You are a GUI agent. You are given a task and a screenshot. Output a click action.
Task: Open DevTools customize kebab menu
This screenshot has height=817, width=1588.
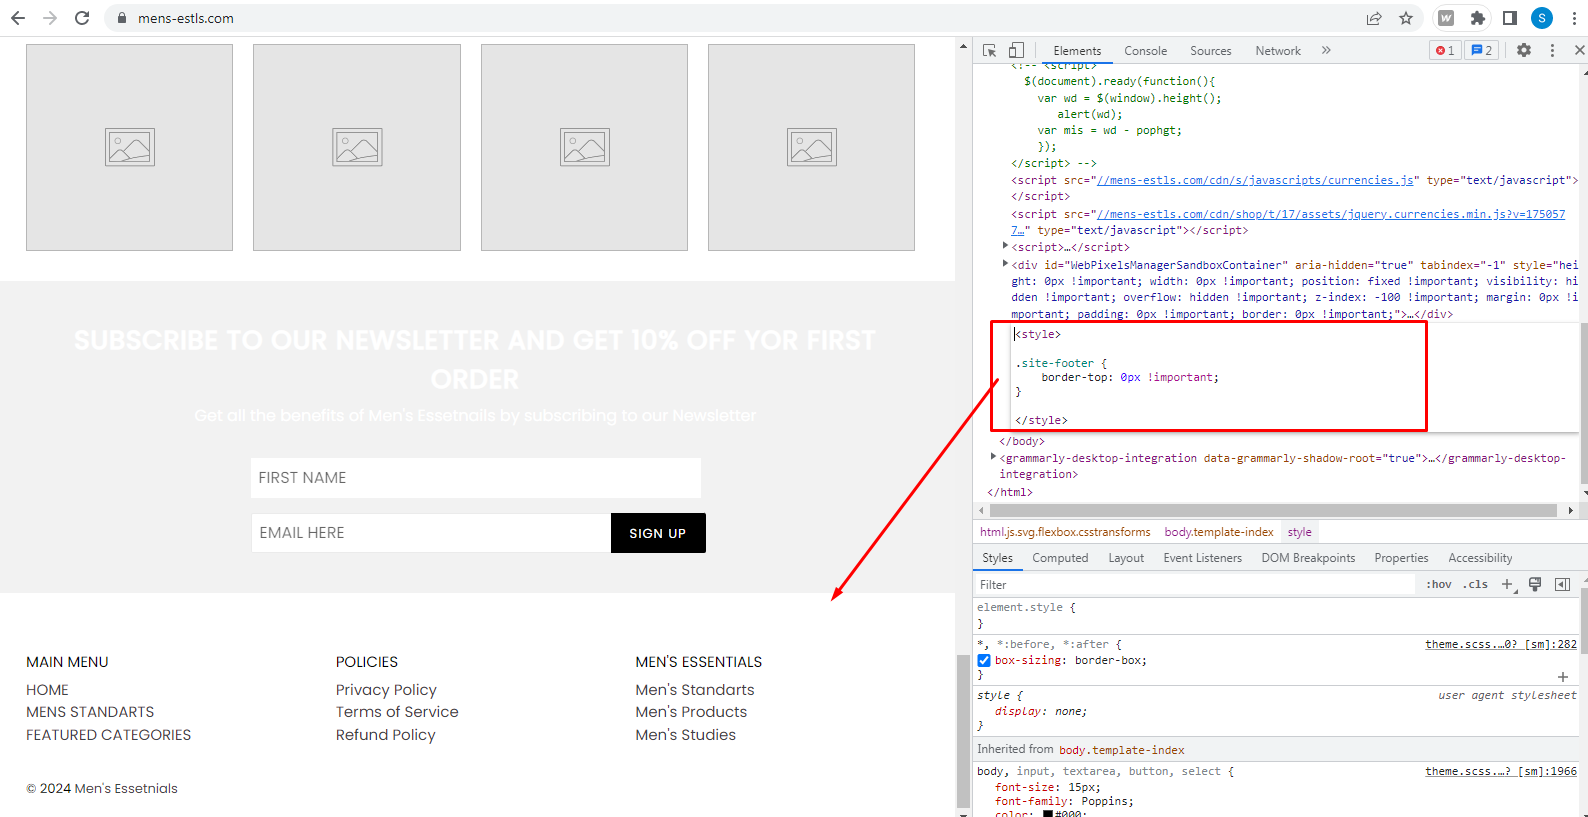point(1552,50)
